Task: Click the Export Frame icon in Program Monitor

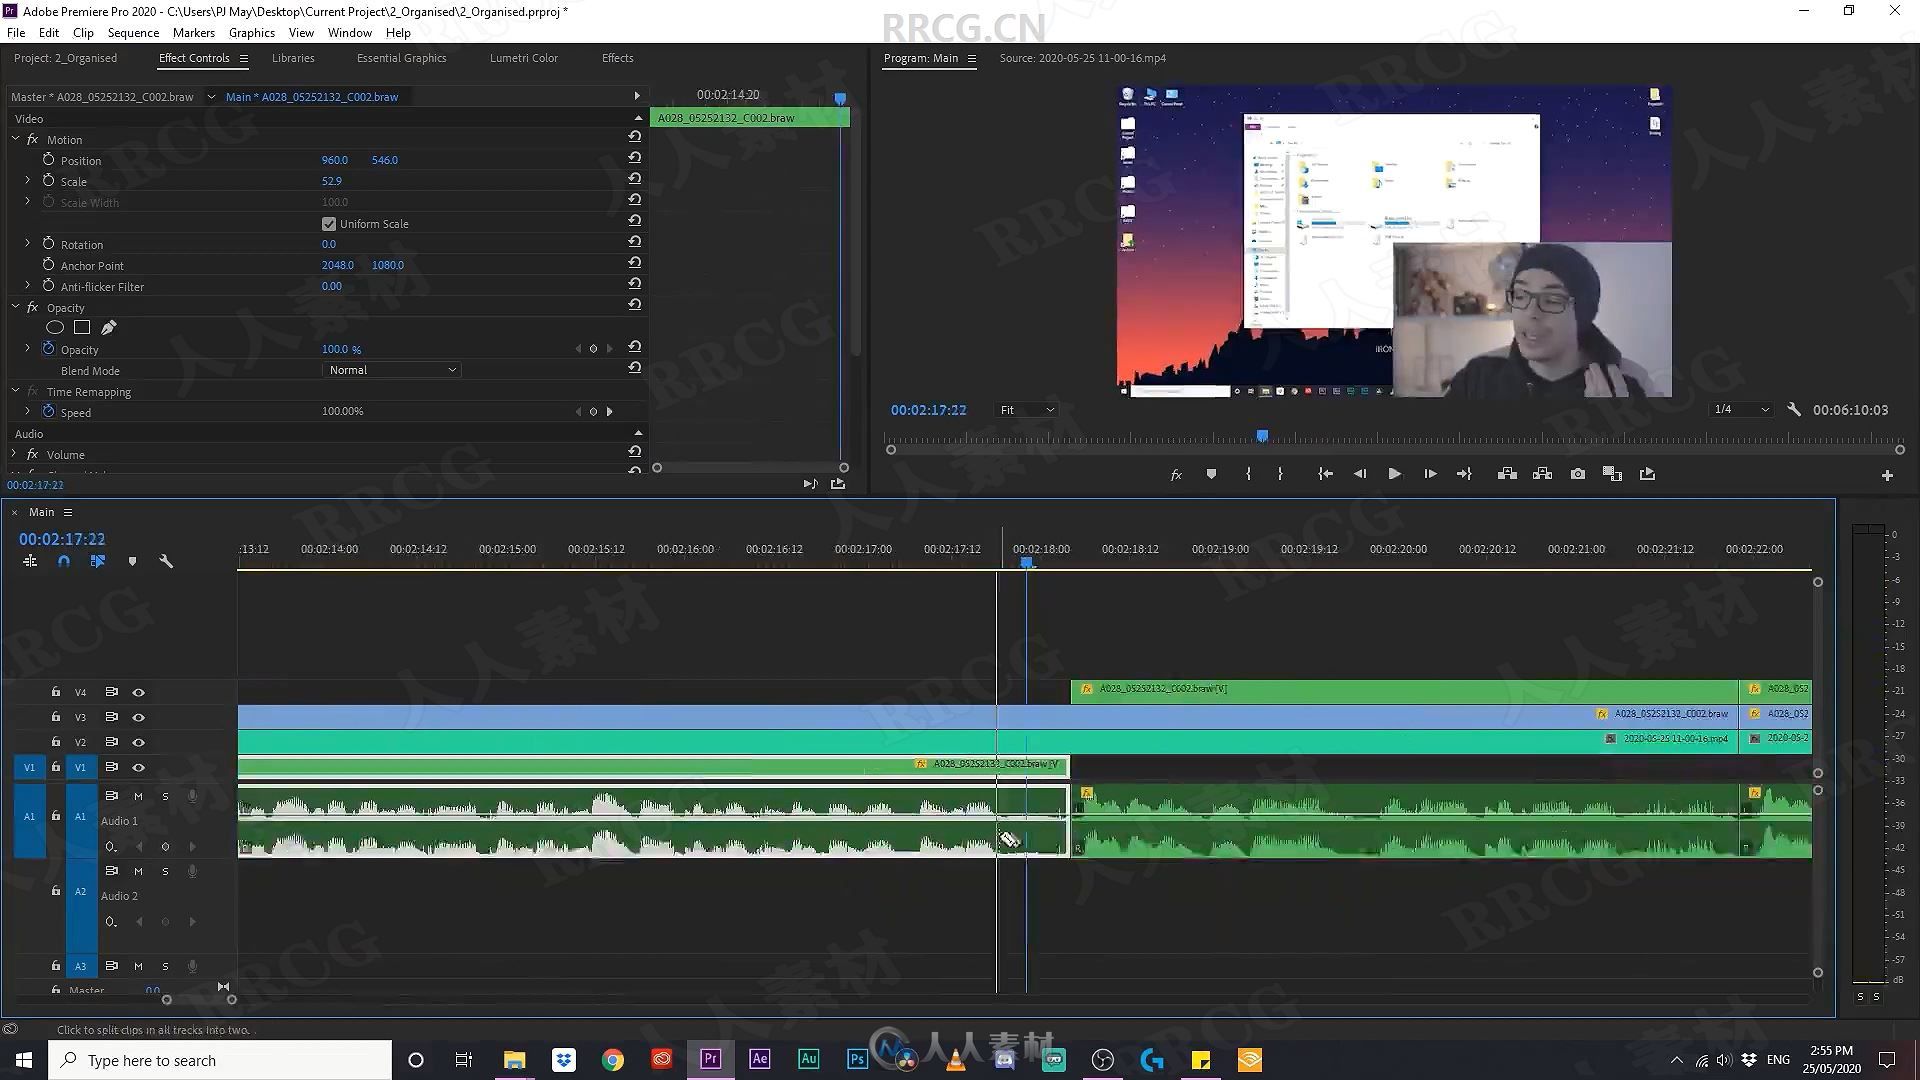Action: 1576,473
